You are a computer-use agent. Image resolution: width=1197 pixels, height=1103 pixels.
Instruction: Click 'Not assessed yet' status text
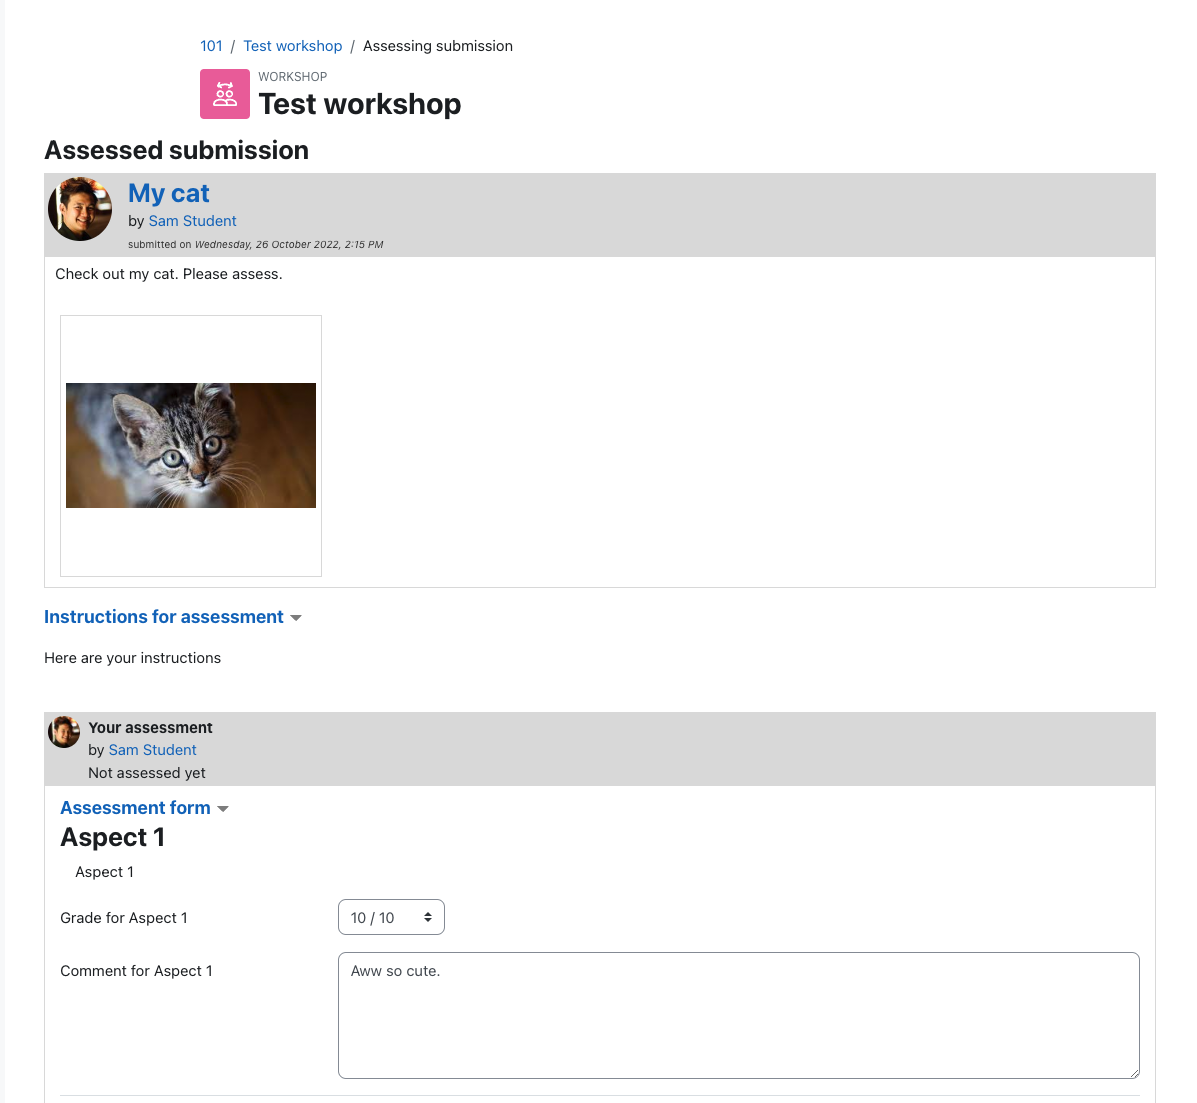(147, 772)
